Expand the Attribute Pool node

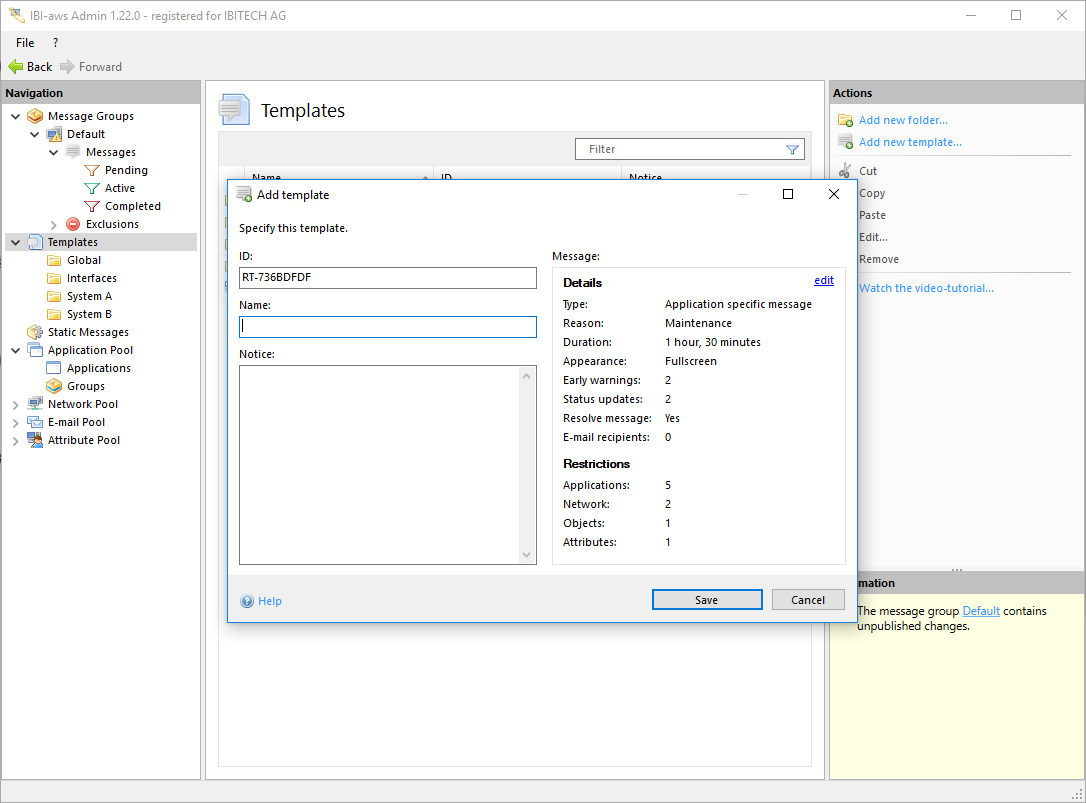tap(15, 440)
